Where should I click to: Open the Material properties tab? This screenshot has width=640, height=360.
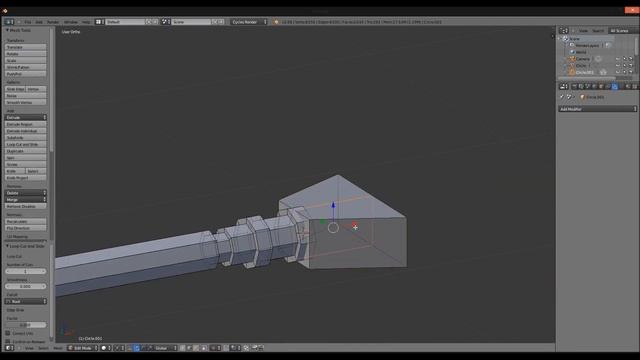pyautogui.click(x=628, y=87)
